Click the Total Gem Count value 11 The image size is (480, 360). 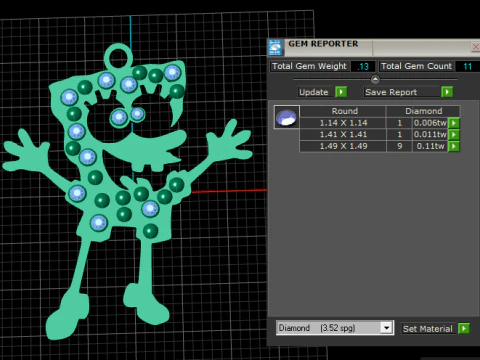coord(467,66)
